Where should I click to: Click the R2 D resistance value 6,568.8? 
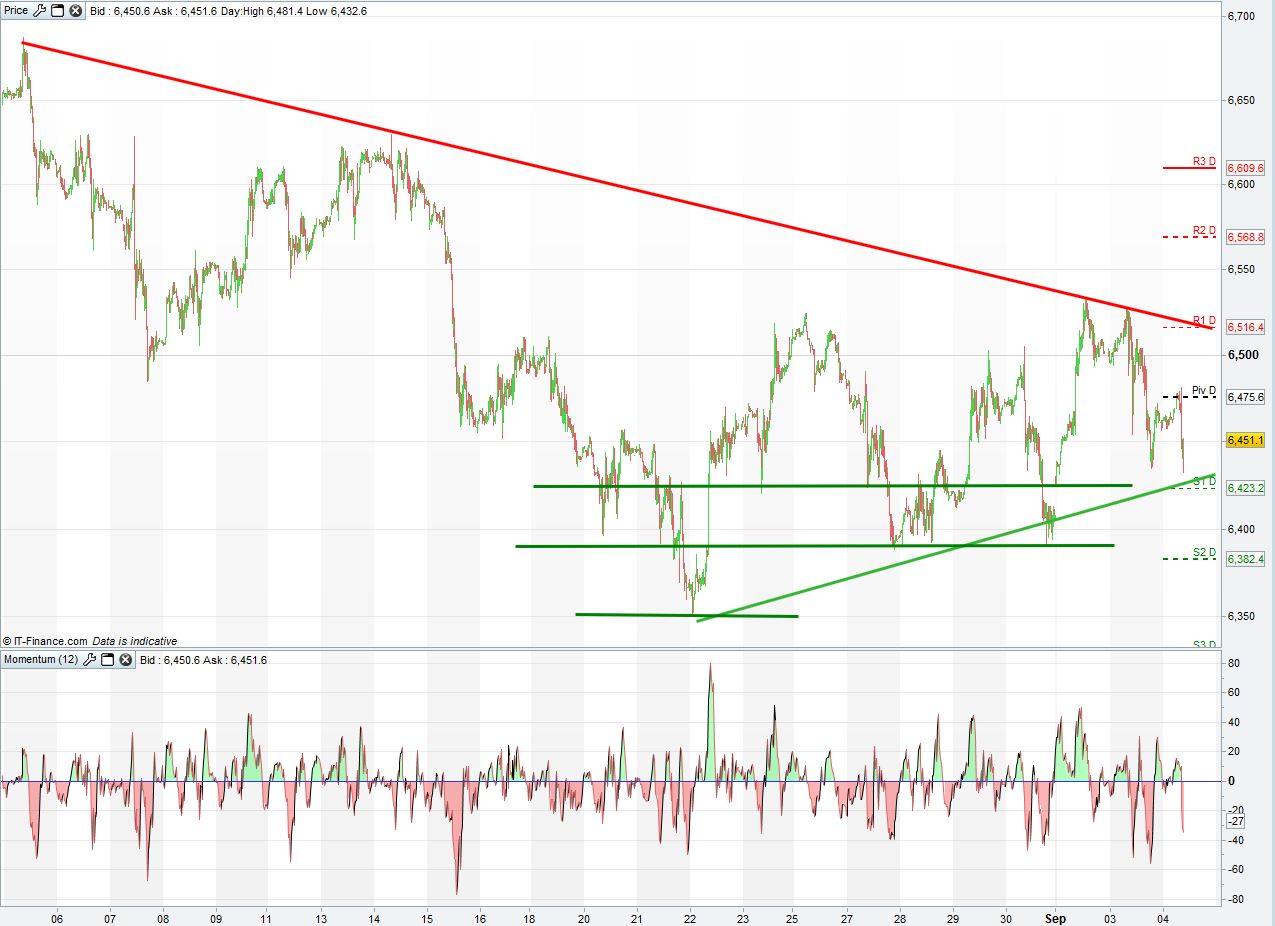(x=1245, y=238)
